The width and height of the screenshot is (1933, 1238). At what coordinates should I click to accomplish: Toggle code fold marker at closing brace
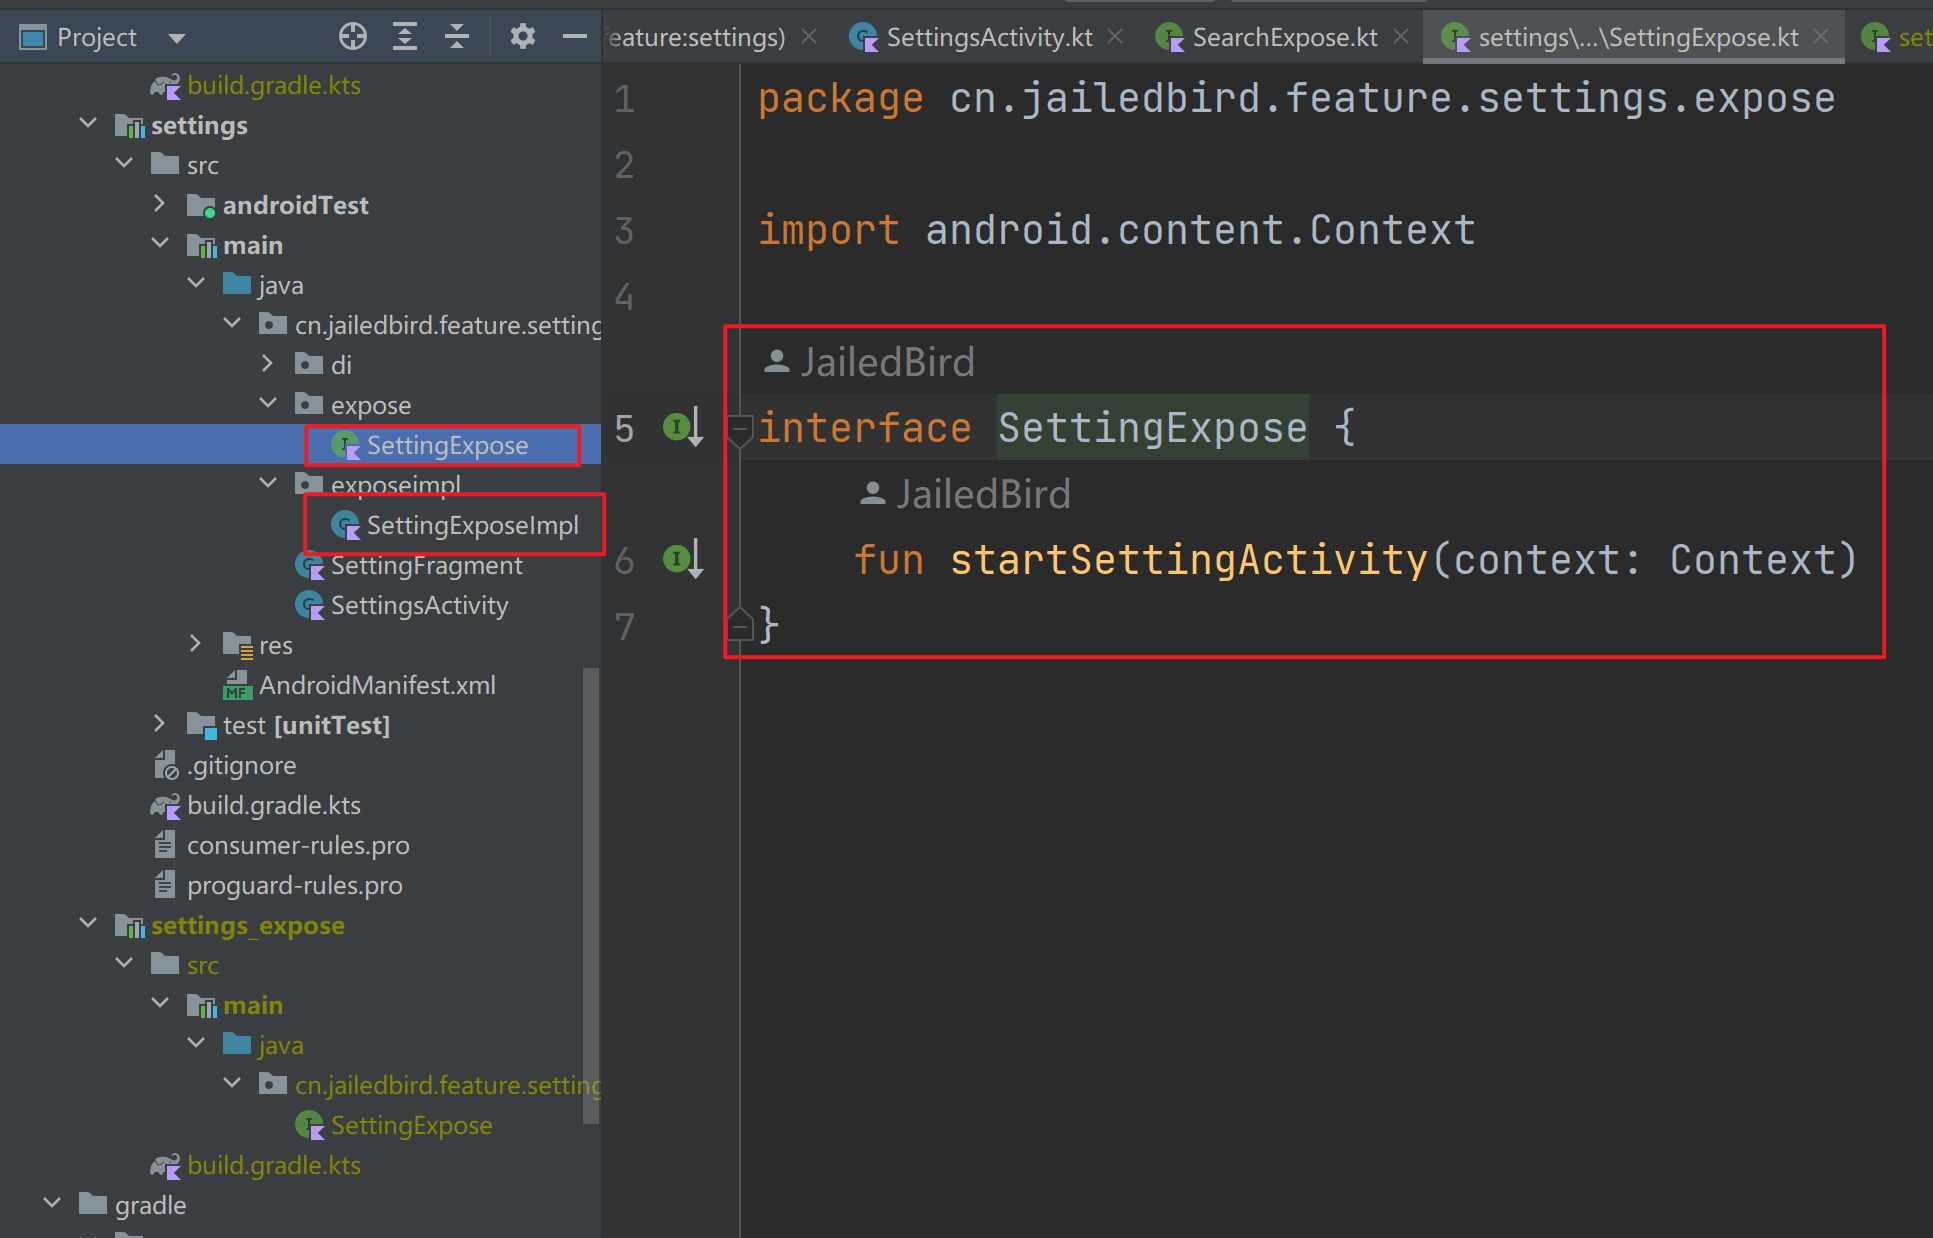[740, 625]
